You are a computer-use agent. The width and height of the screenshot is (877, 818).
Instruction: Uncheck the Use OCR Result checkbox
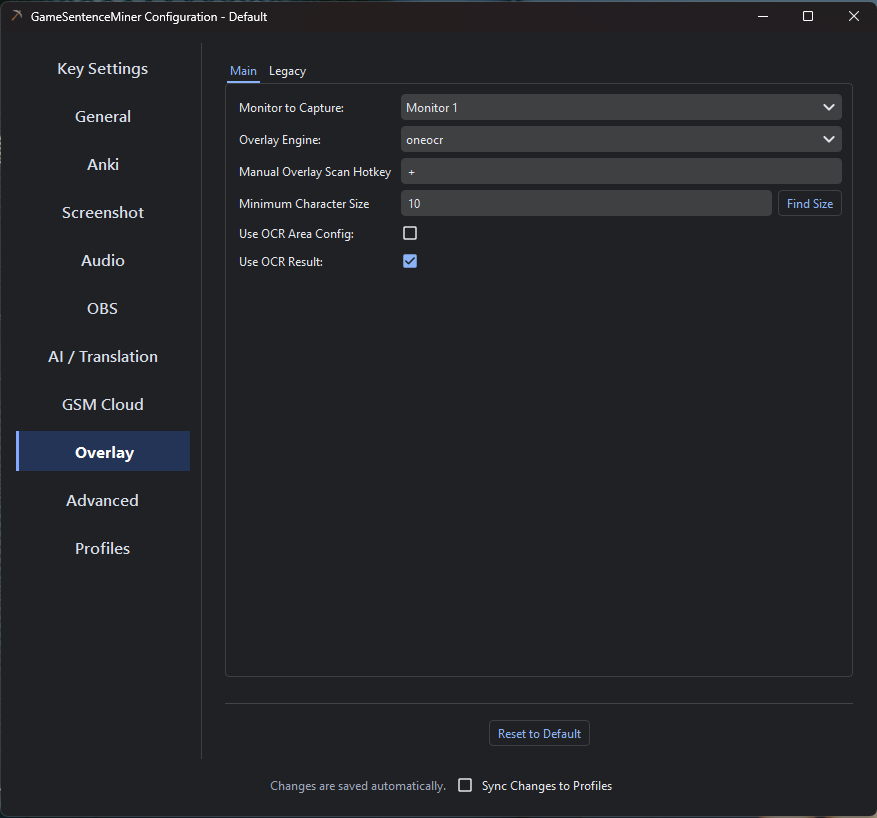[x=410, y=261]
